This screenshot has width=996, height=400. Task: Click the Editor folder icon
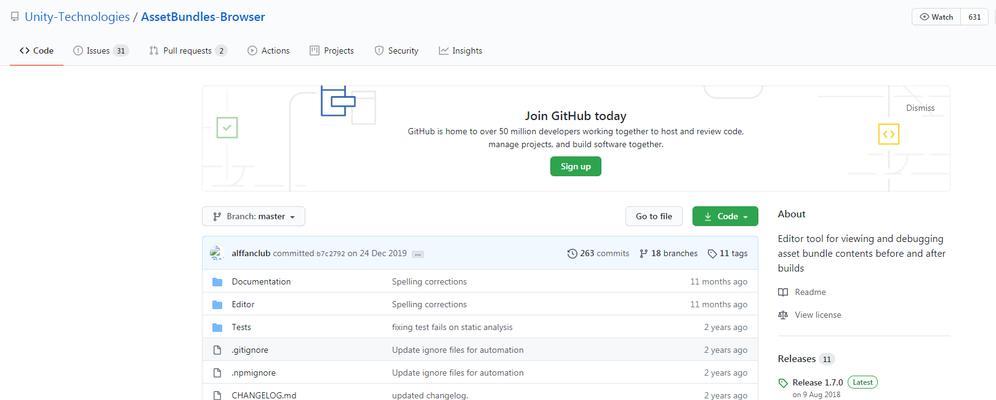click(217, 305)
